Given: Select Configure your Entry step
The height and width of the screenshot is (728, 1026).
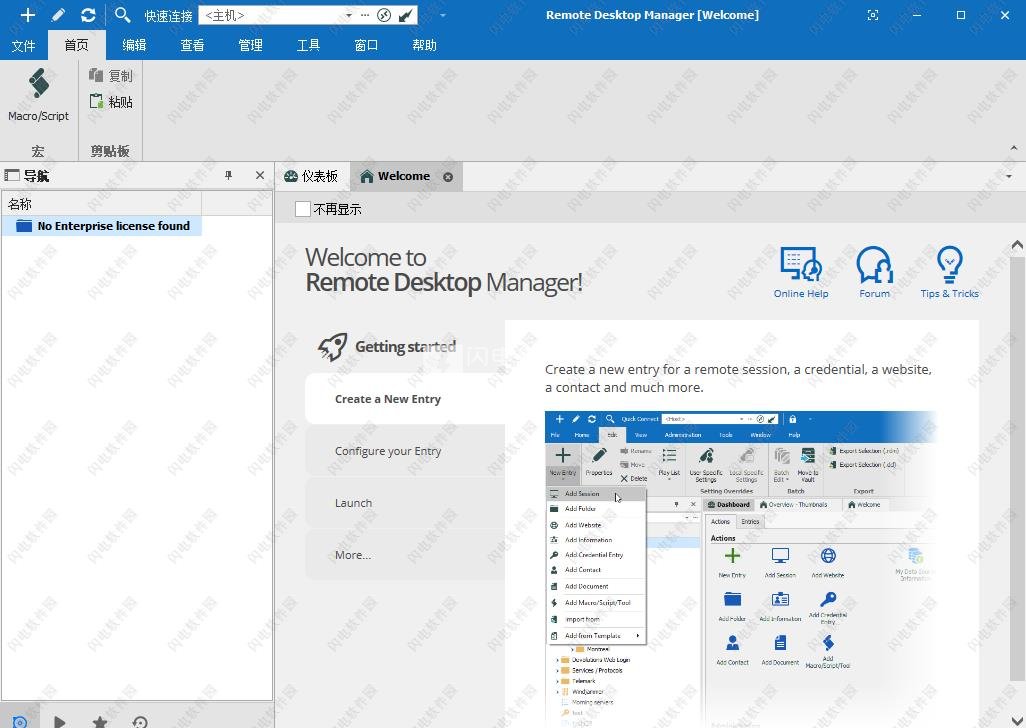Looking at the screenshot, I should point(405,451).
